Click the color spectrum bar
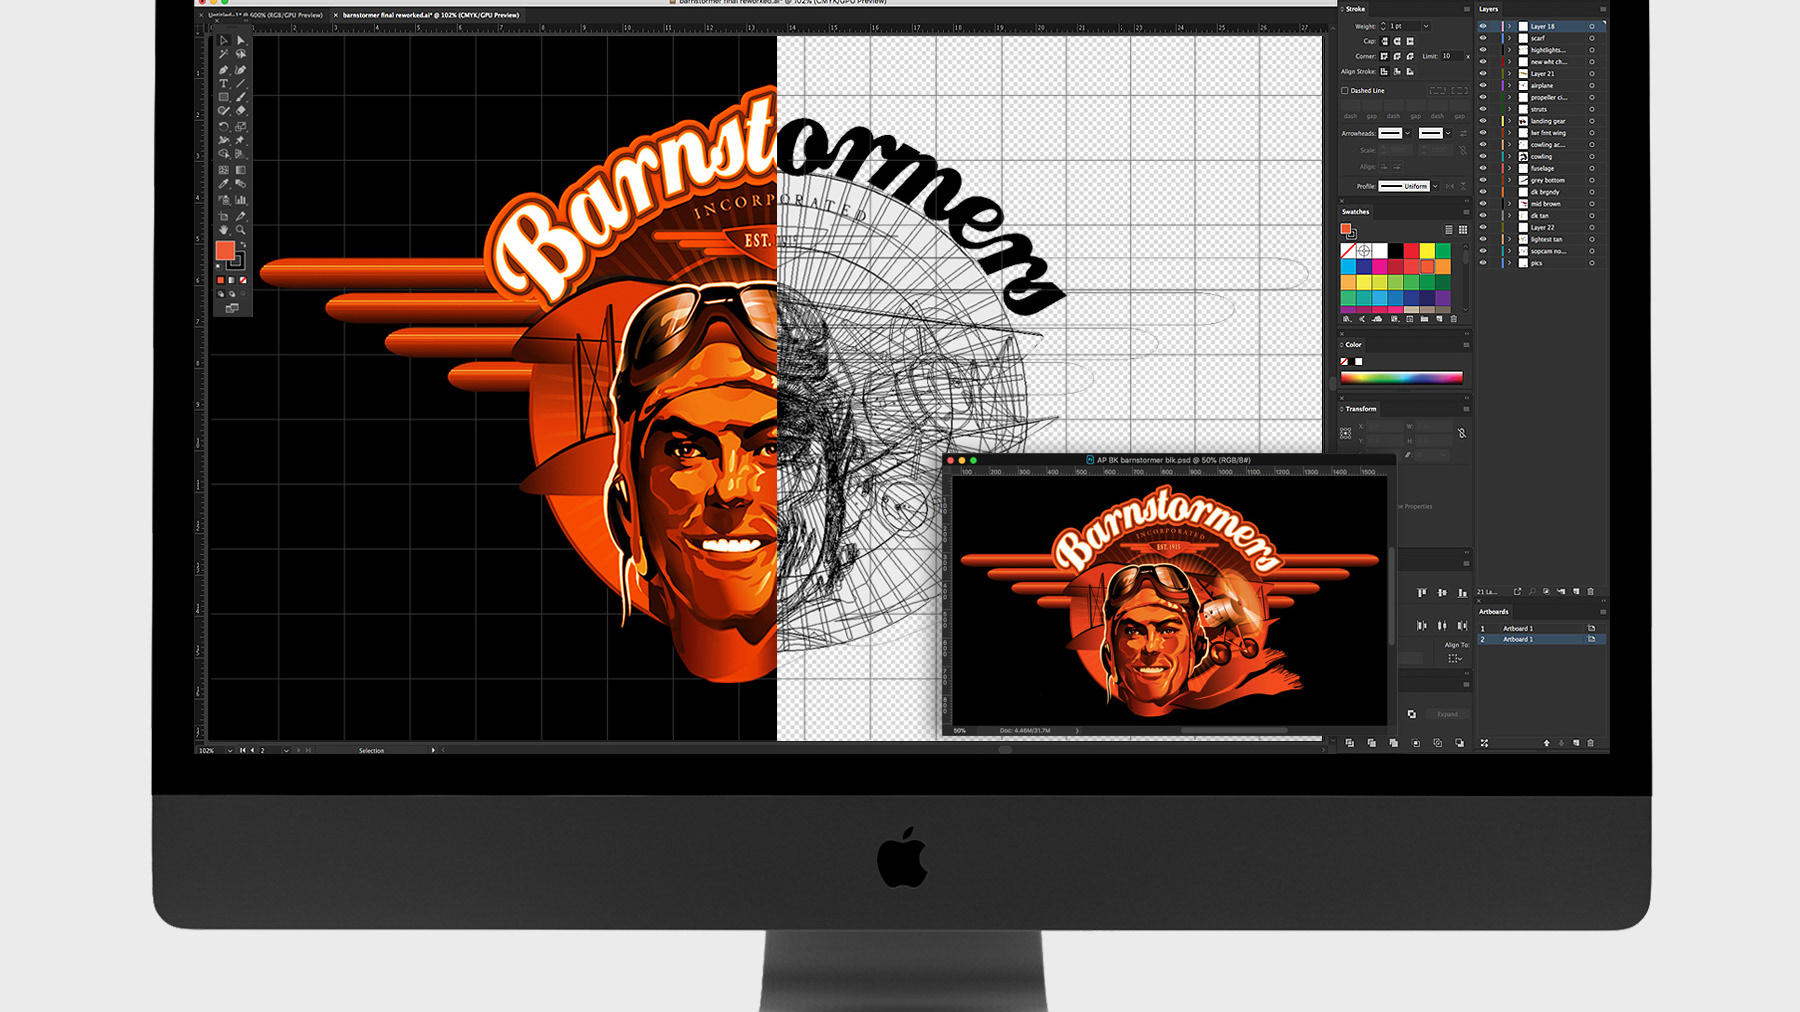This screenshot has width=1800, height=1012. (x=1402, y=378)
